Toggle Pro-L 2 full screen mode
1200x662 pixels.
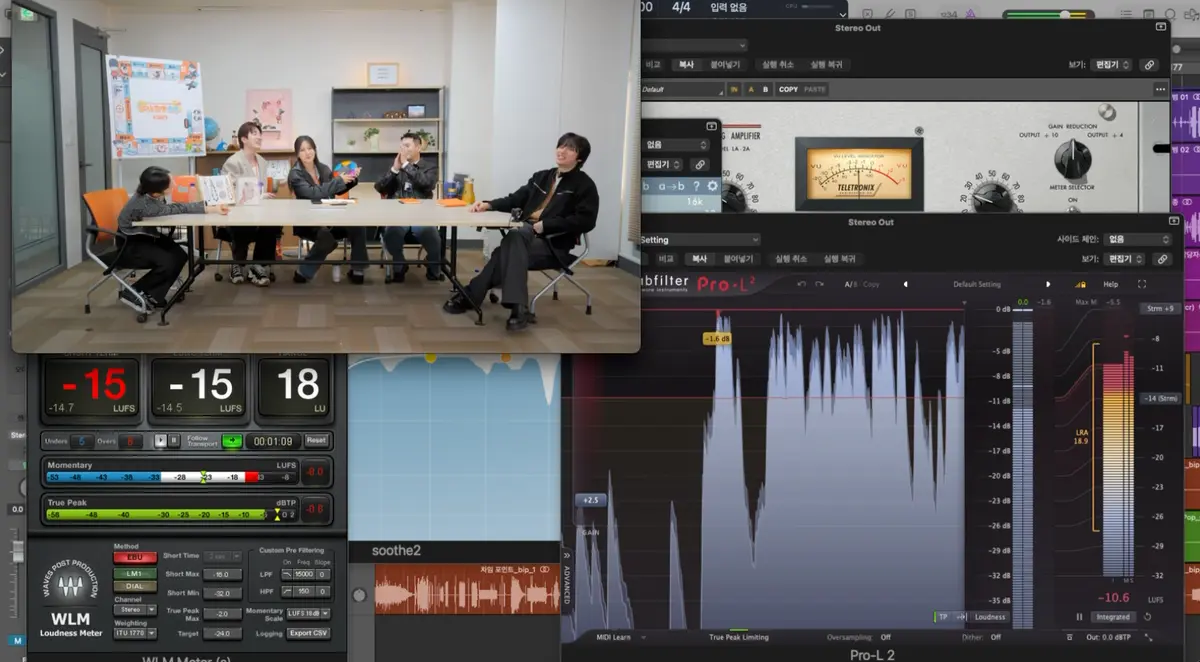1142,284
